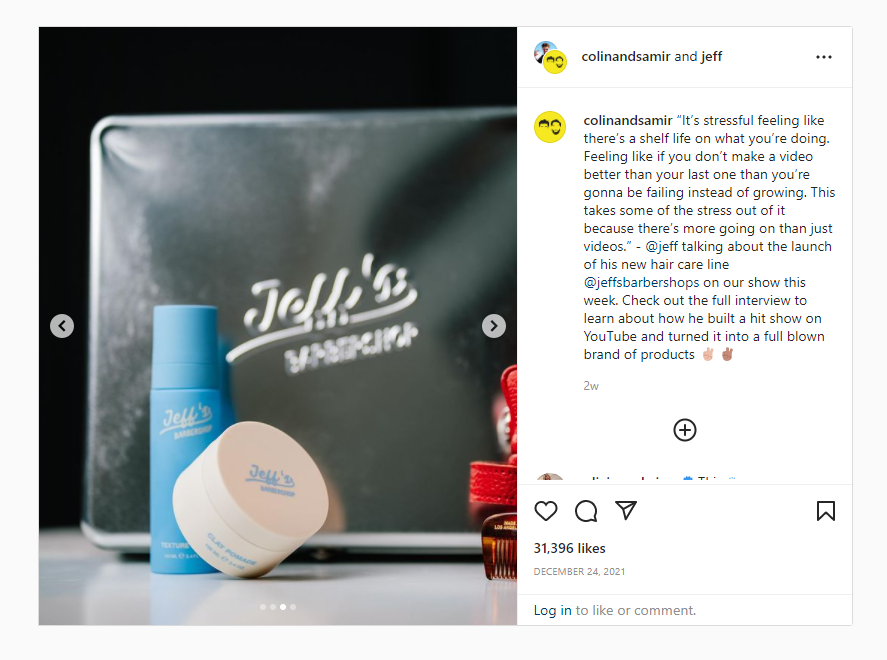Click the colinandsamir yellow avatar beside caption
This screenshot has height=660, width=887.
click(x=550, y=127)
